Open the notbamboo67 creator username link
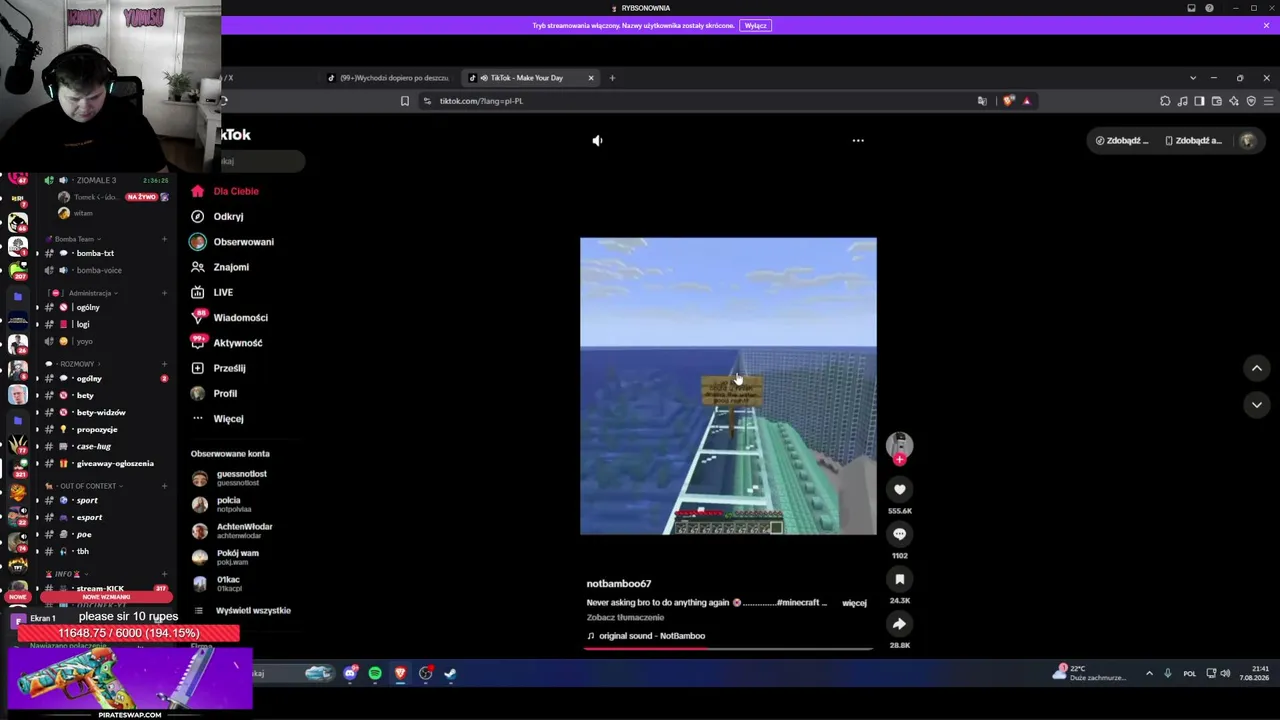 tap(619, 584)
